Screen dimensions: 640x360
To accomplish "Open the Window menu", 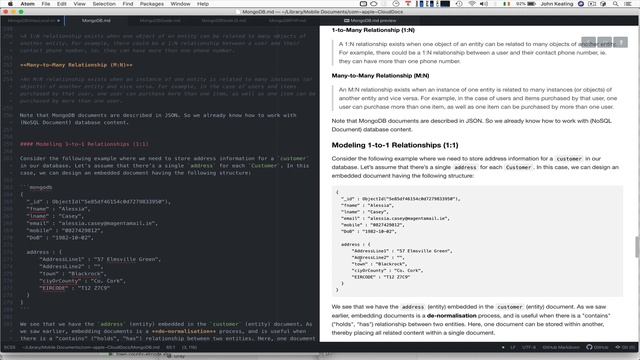I will click(x=180, y=4).
